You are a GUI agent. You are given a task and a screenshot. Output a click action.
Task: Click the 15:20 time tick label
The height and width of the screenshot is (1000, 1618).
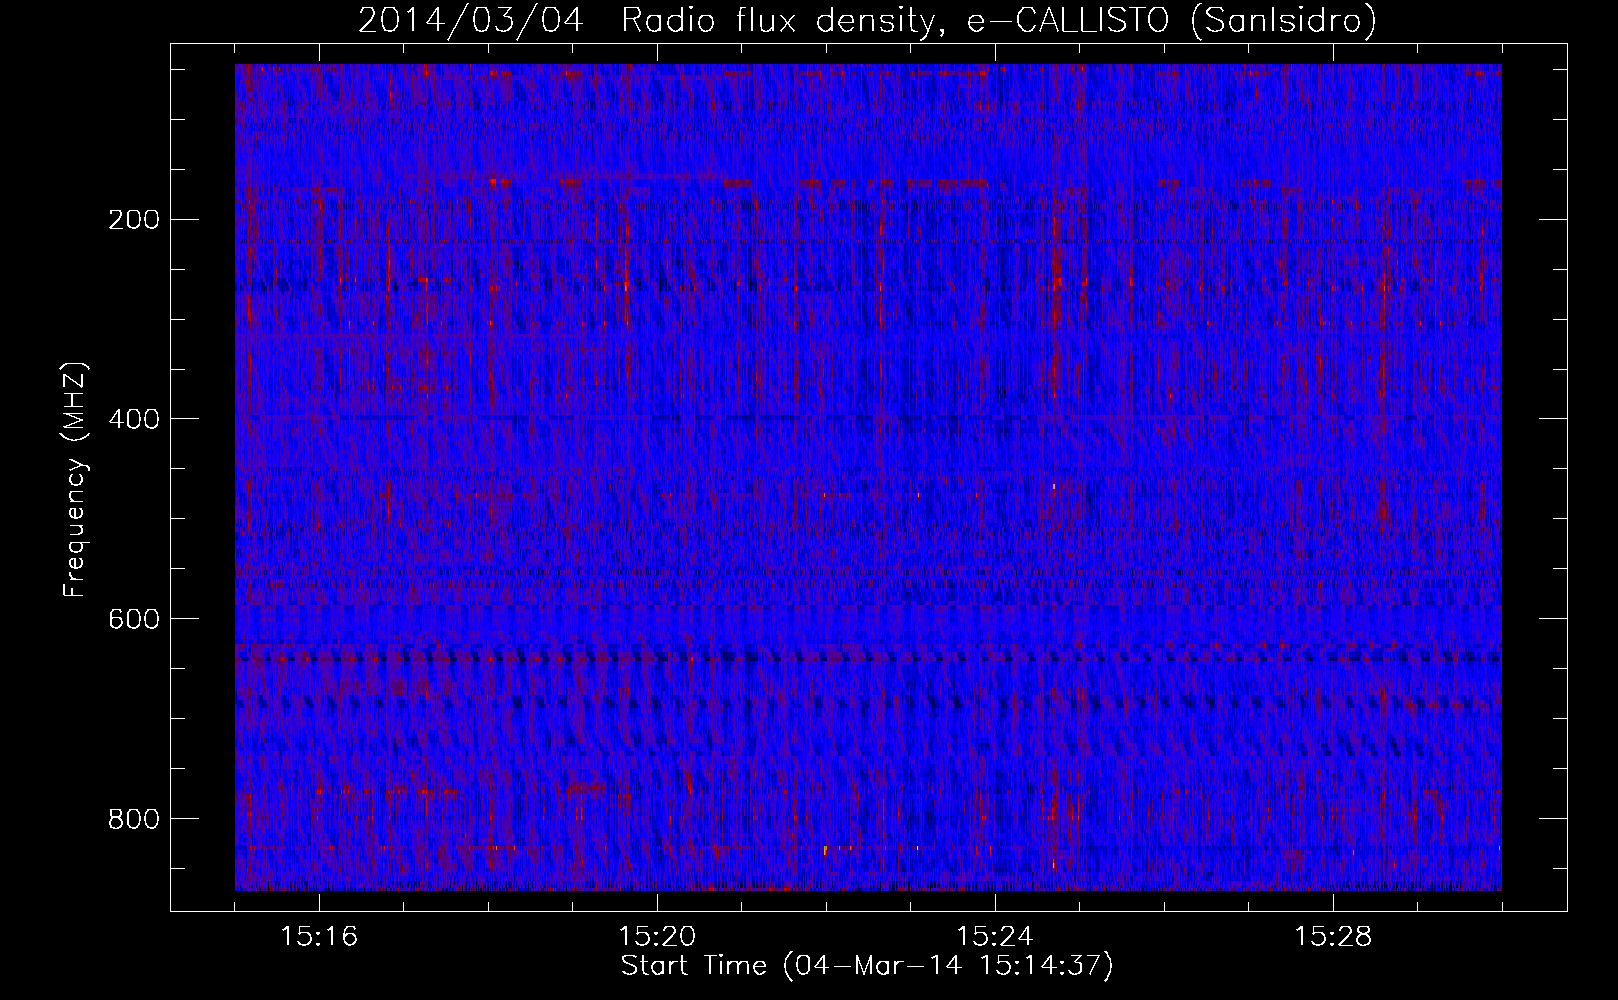pyautogui.click(x=657, y=937)
